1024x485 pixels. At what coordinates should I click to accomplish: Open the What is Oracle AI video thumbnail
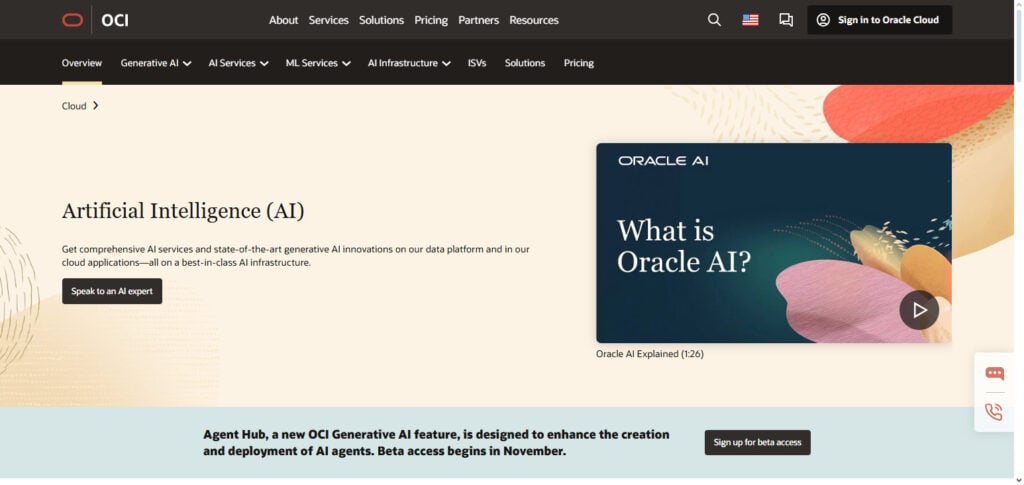point(774,243)
